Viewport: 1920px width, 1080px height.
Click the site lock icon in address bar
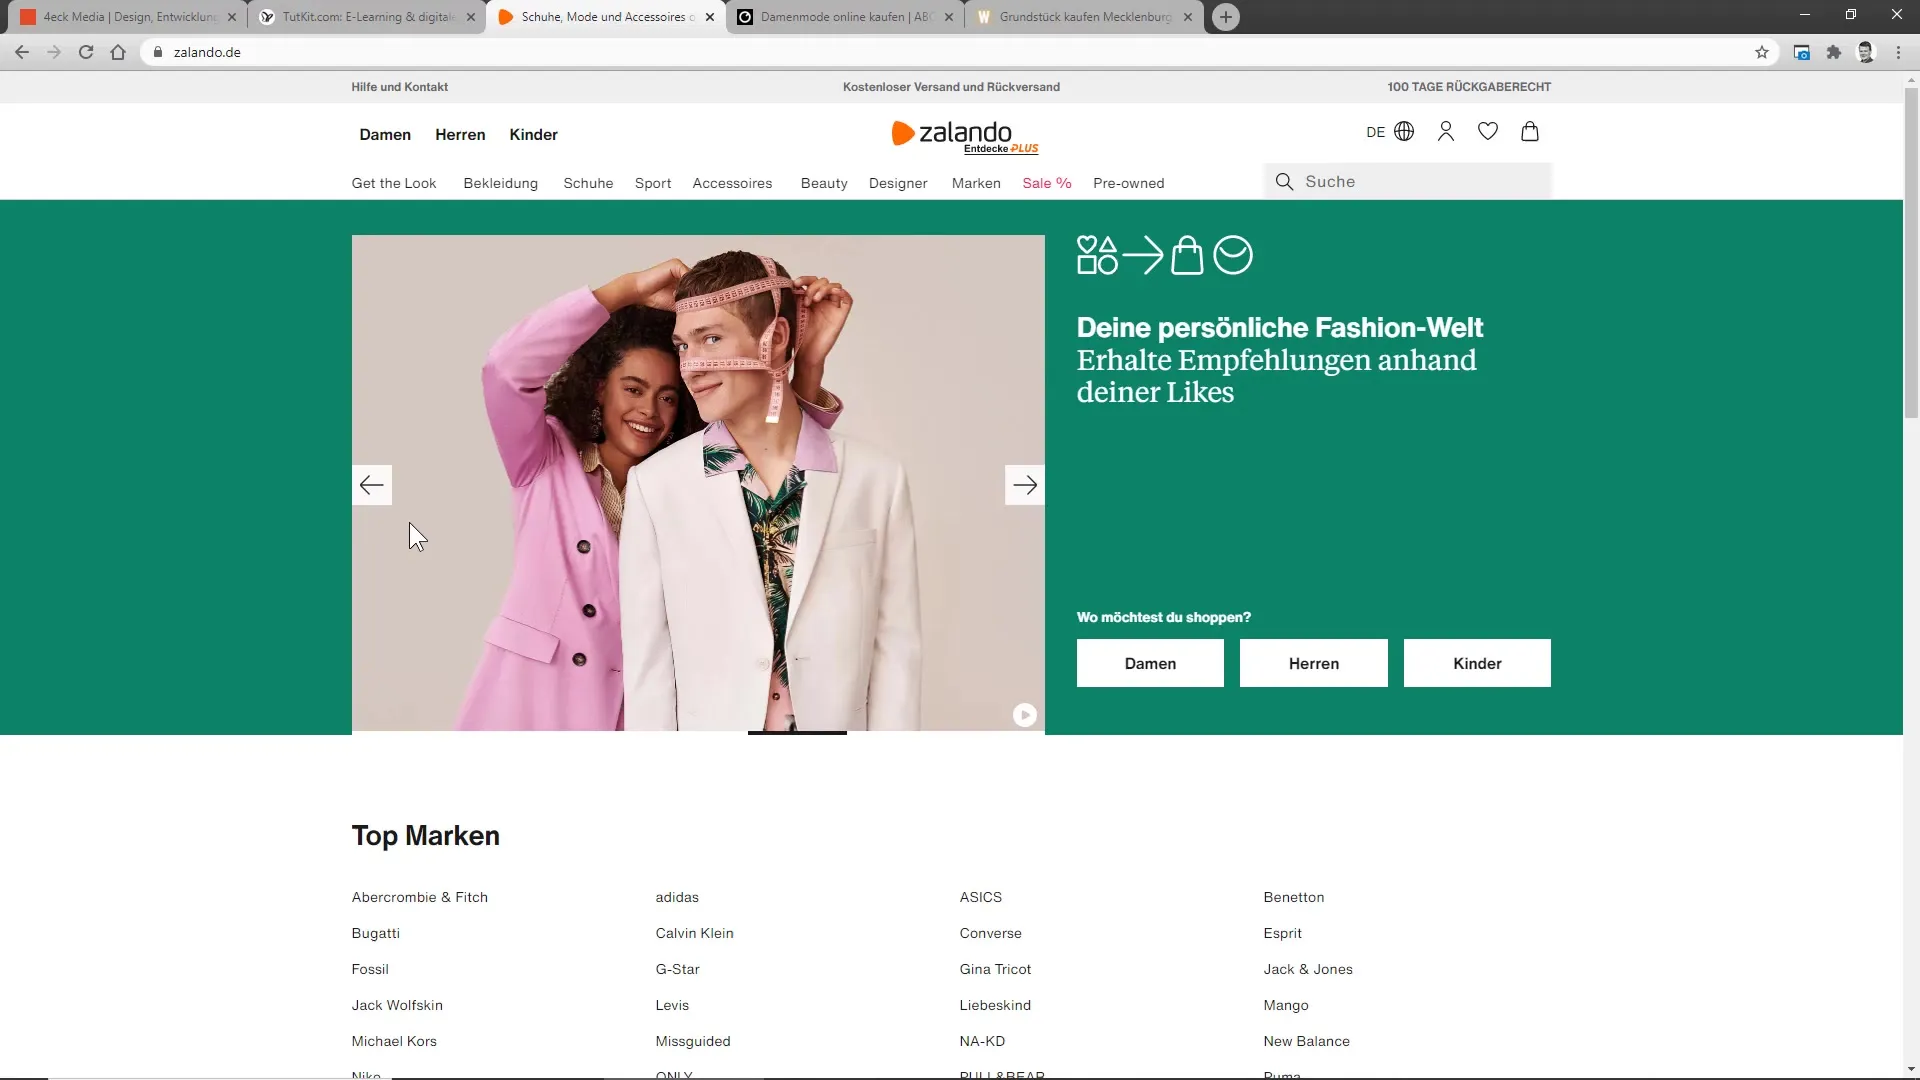[158, 52]
